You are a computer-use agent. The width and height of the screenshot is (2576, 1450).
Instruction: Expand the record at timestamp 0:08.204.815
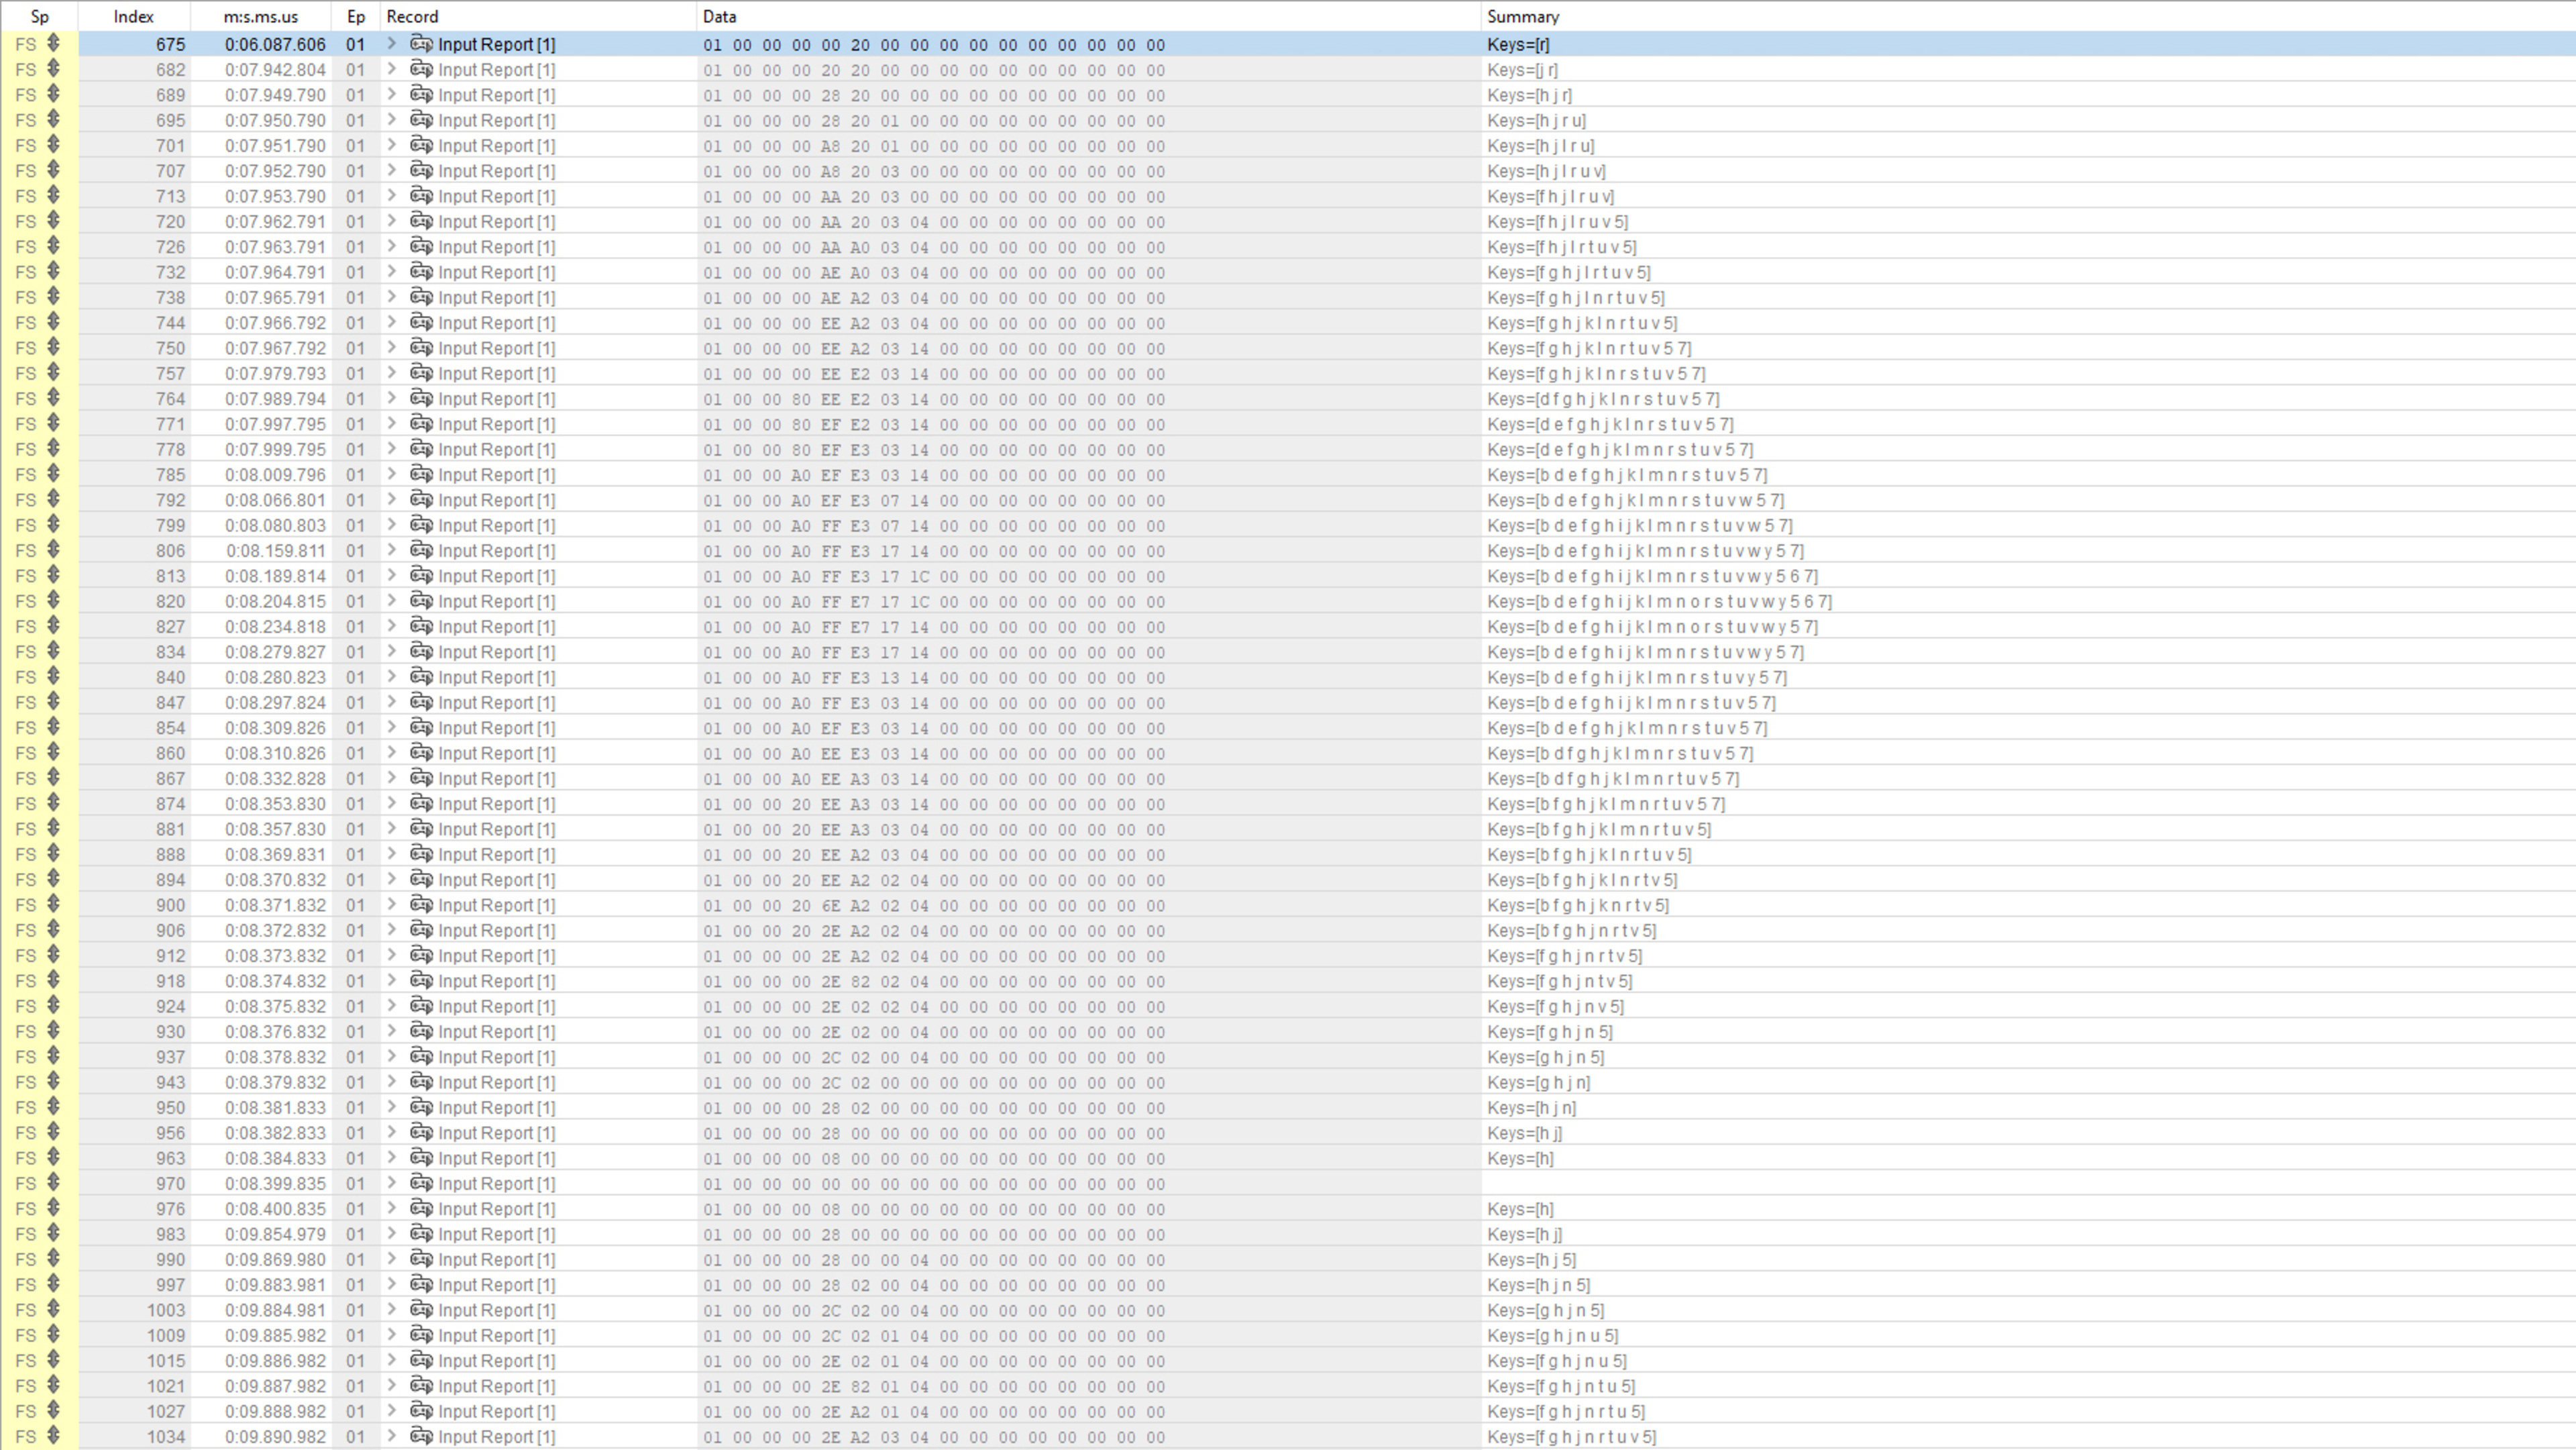coord(392,601)
